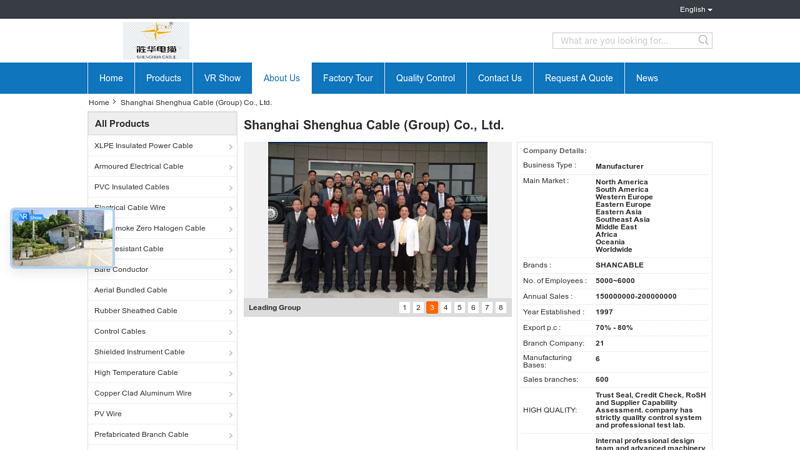Expand Bare Conductor chevron
The image size is (800, 450).
[231, 270]
